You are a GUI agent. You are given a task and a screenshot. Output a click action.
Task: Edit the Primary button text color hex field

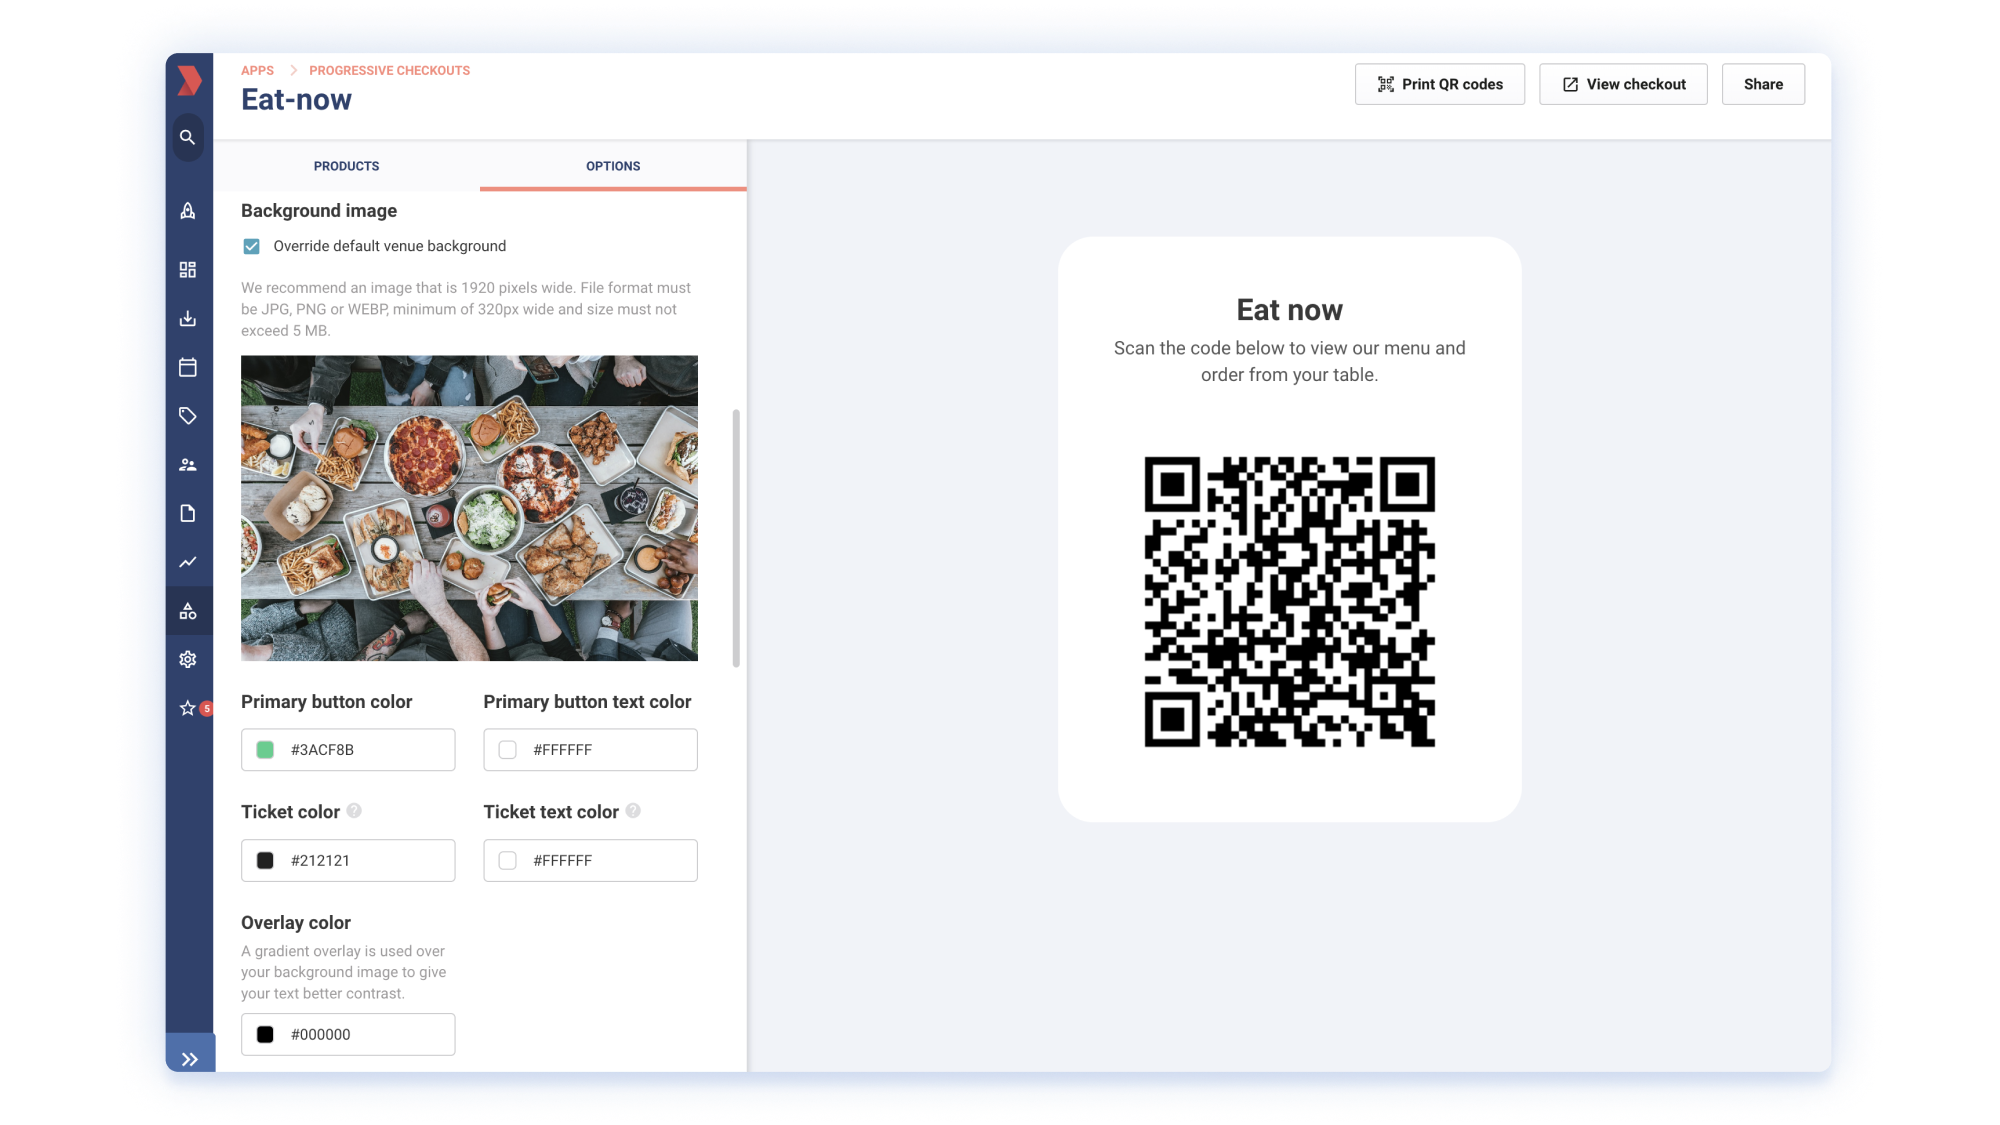tap(590, 750)
